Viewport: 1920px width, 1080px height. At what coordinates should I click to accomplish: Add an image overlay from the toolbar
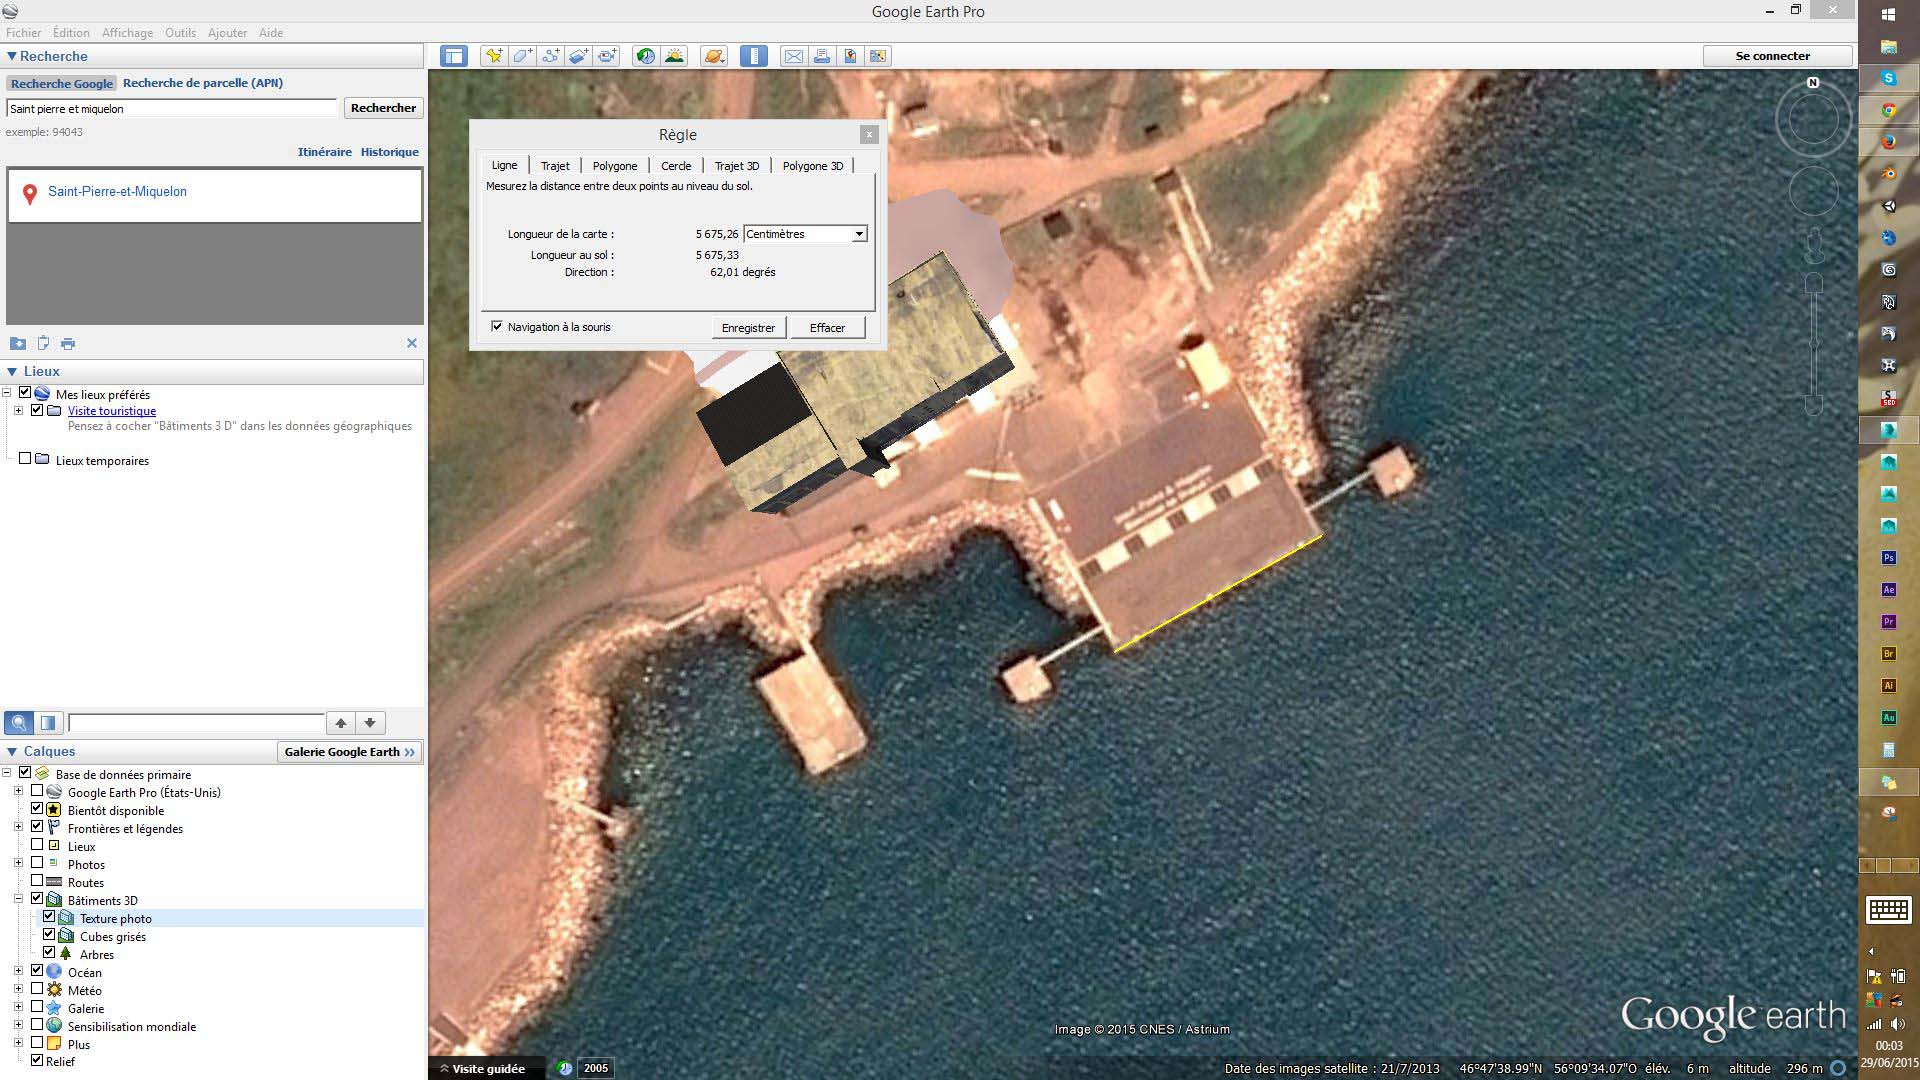pos(579,56)
